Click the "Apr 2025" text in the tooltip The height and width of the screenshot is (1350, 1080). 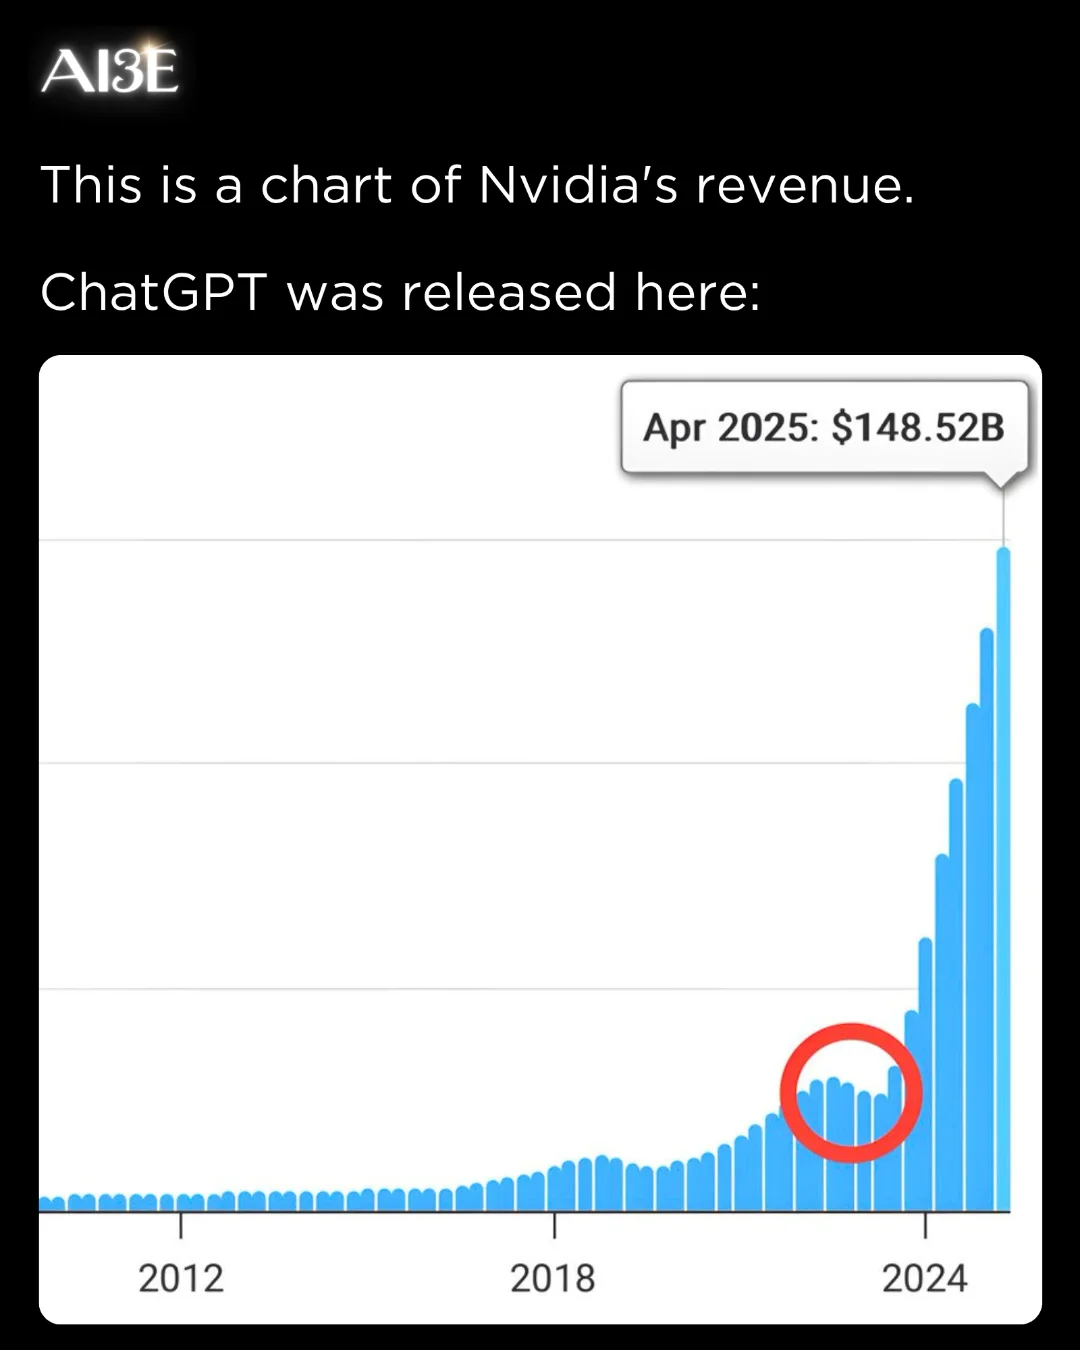pyautogui.click(x=730, y=428)
